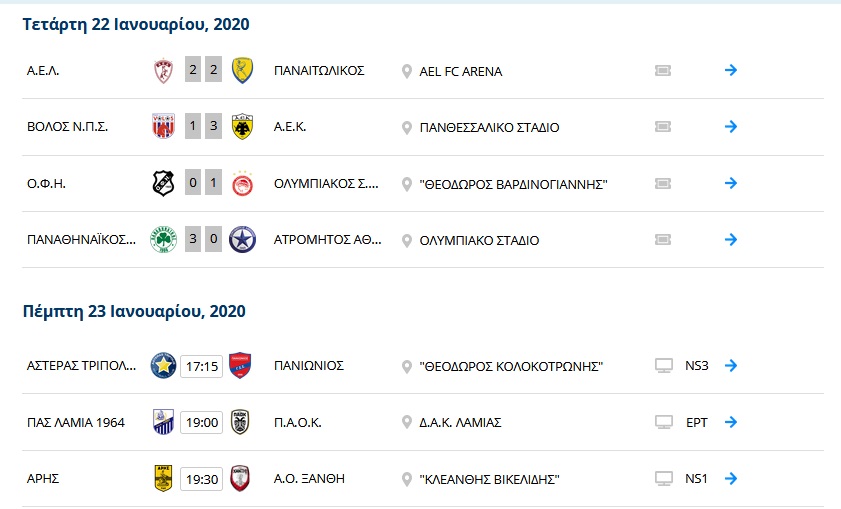Image resolution: width=841 pixels, height=509 pixels.
Task: Click the location pin beside ΟΛΥΜΠΙΑΚΟ ΣΤΑΔΙΟ
Action: click(x=407, y=241)
